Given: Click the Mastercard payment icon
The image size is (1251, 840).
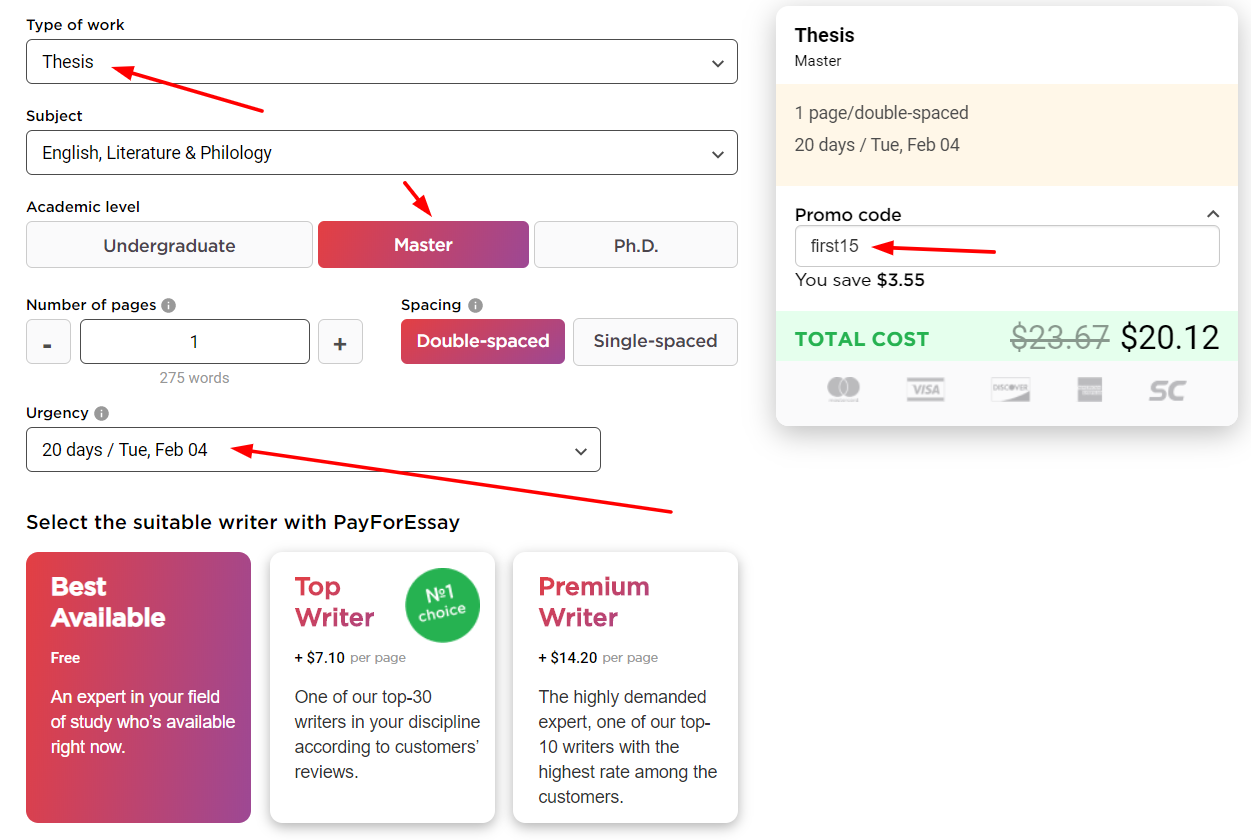Looking at the screenshot, I should 844,389.
